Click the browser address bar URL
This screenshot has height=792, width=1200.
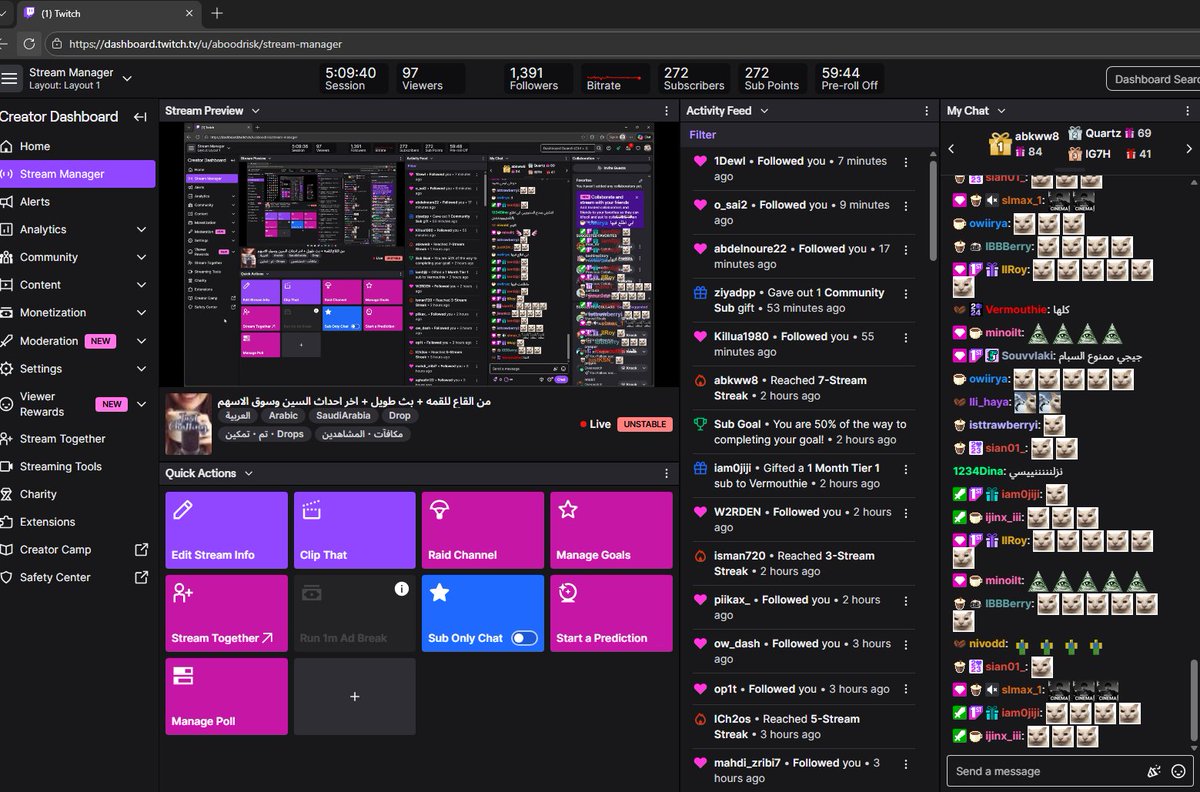point(206,44)
